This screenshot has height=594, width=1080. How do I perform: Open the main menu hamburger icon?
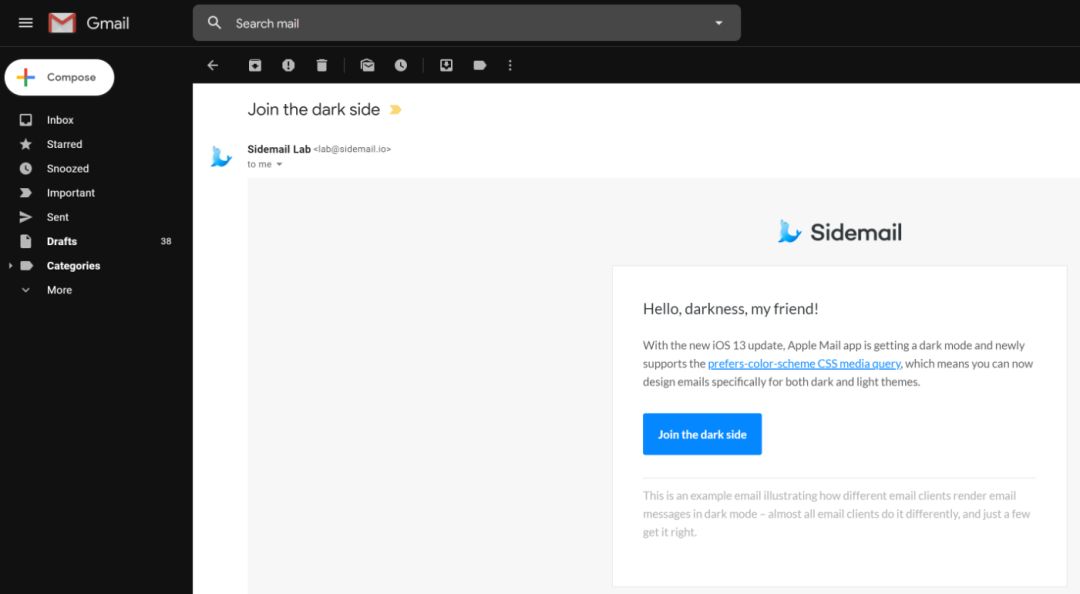(25, 23)
